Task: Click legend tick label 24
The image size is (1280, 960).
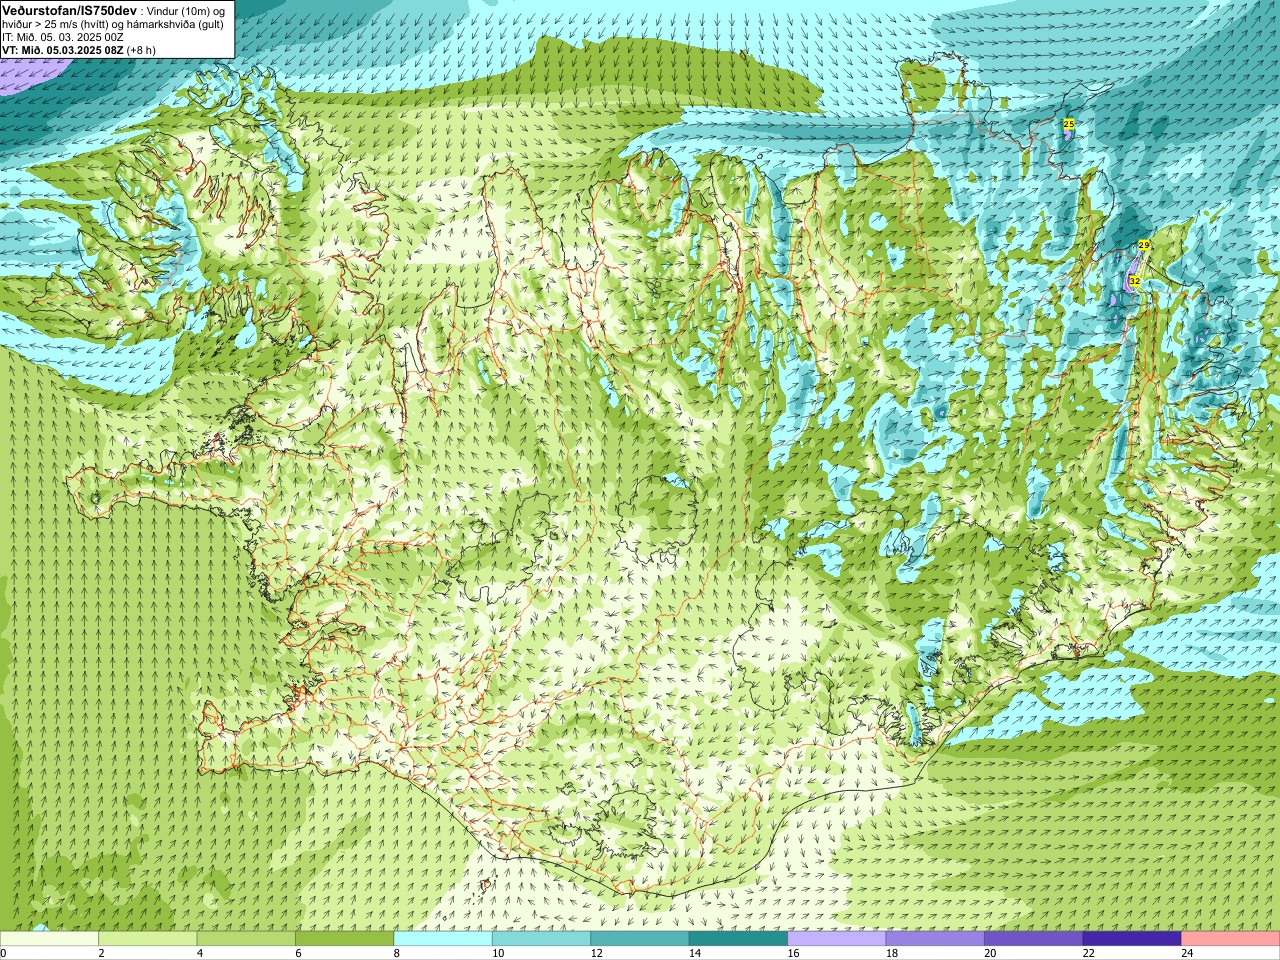Action: click(1187, 954)
